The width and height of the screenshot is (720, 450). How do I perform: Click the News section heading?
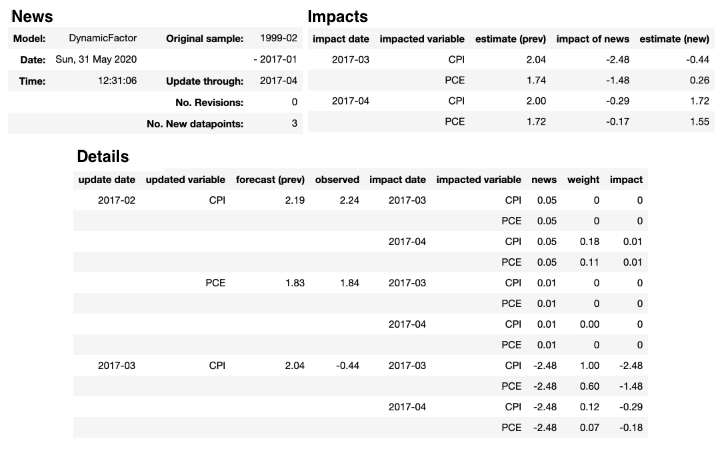[x=32, y=16]
